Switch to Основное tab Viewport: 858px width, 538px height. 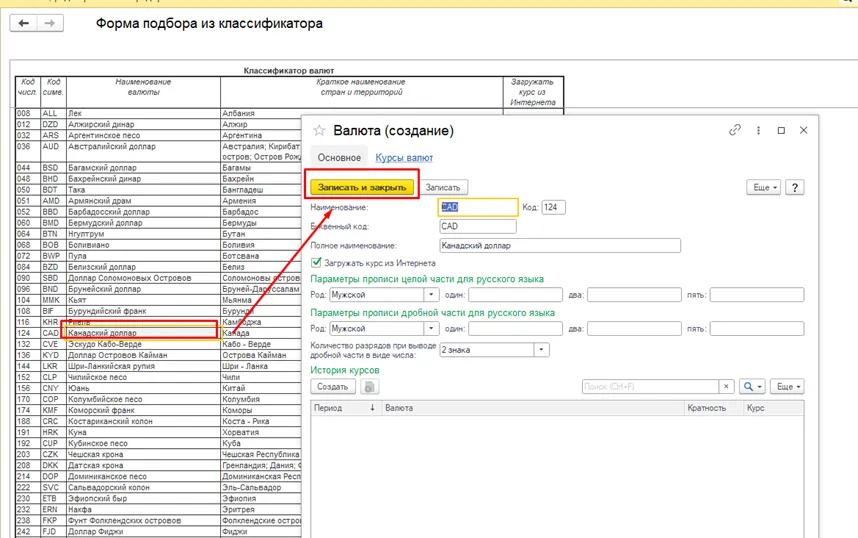click(339, 158)
